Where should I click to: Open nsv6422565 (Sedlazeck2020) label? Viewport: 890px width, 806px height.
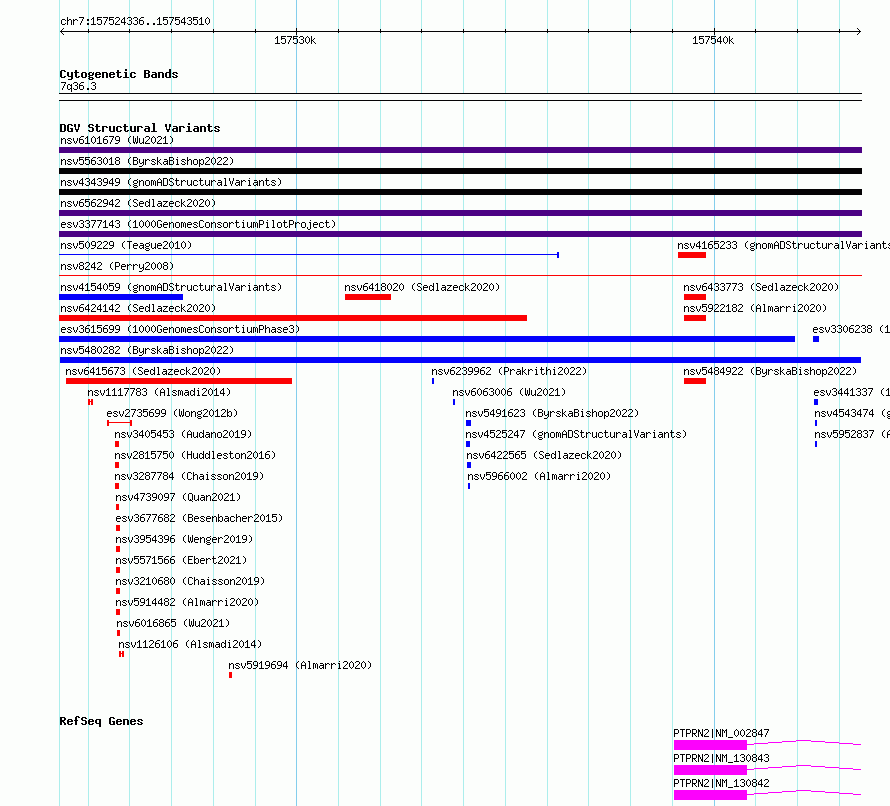pos(544,455)
